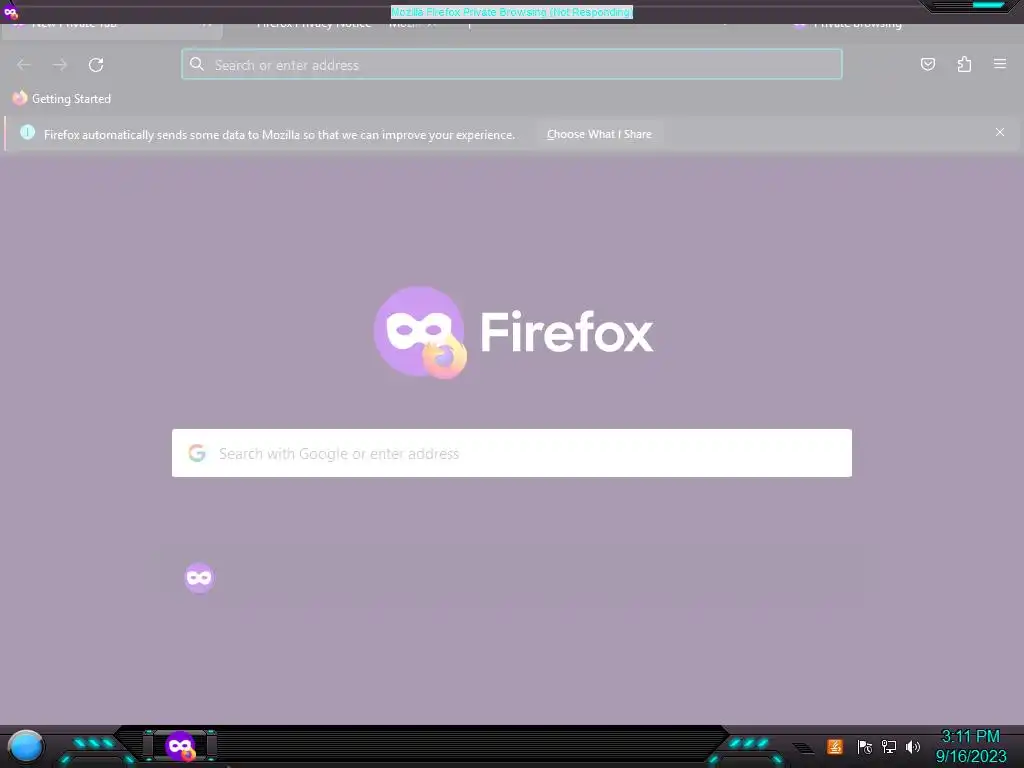Click the Firefox private browsing logo
The image size is (1024, 768).
tap(420, 332)
